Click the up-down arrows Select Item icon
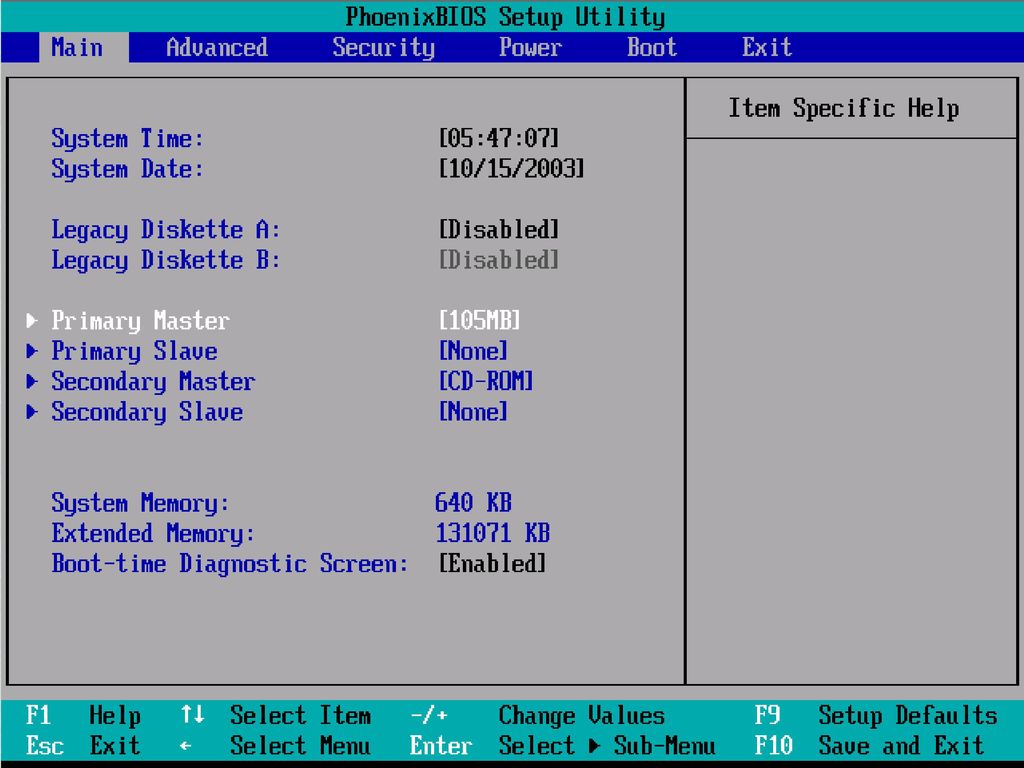 (193, 714)
